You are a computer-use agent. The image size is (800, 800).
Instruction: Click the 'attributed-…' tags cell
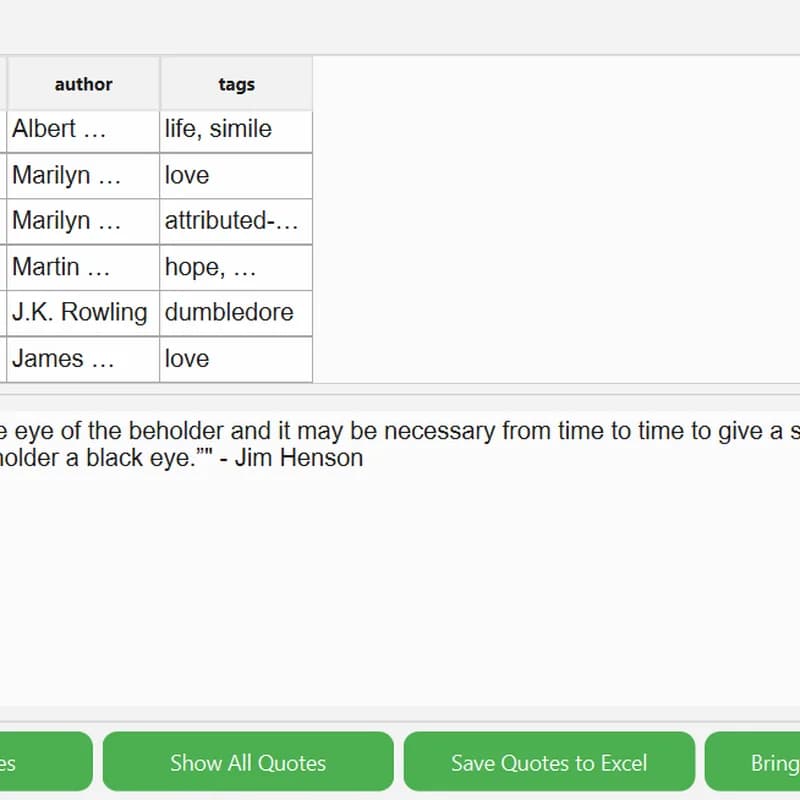[236, 221]
